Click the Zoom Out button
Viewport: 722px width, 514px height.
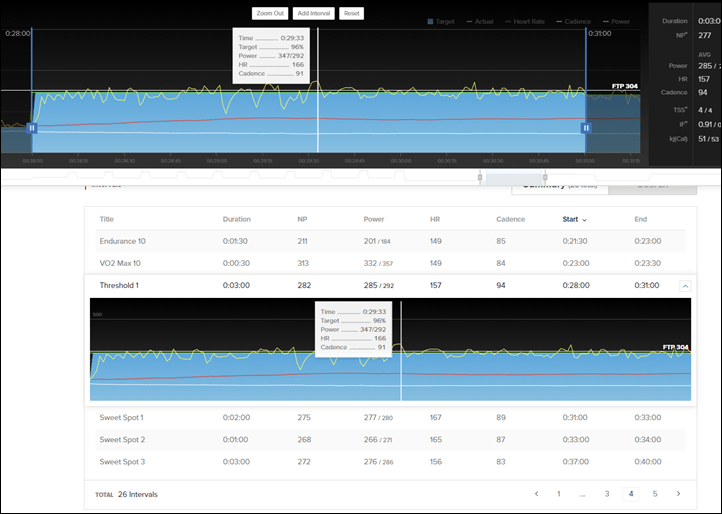pyautogui.click(x=270, y=13)
